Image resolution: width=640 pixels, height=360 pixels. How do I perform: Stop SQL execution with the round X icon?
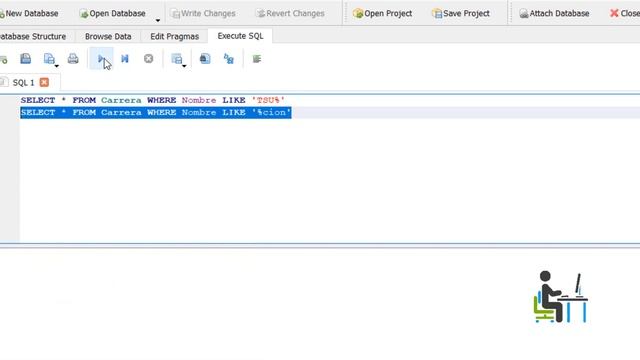(149, 59)
